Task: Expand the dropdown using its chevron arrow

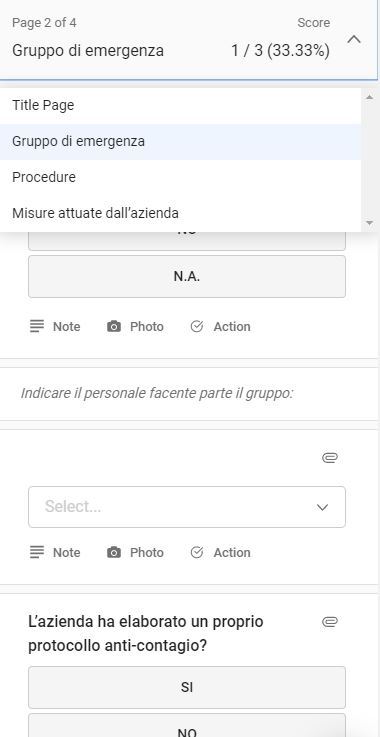Action: point(322,507)
